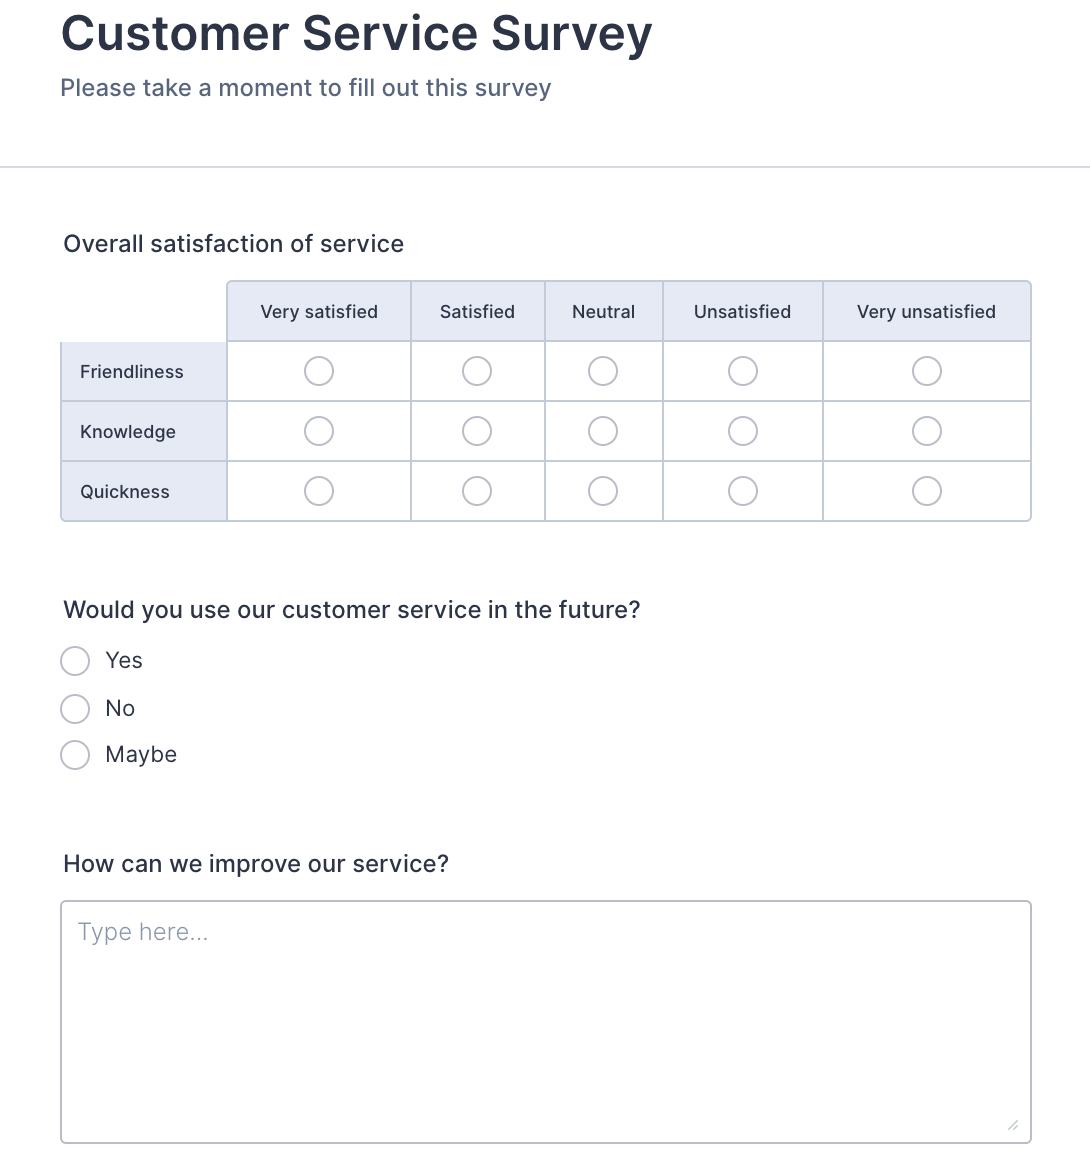The image size is (1090, 1158).
Task: Choose Very unsatisfied for Friendliness
Action: [x=926, y=371]
